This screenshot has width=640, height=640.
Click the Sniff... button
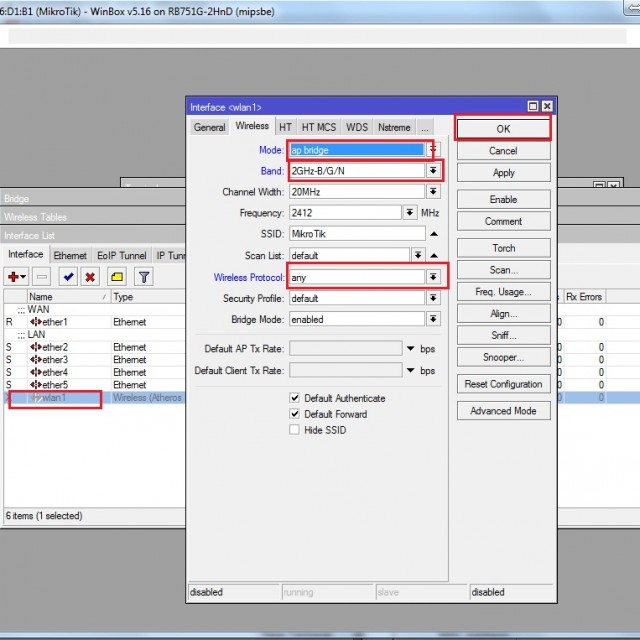[x=503, y=335]
